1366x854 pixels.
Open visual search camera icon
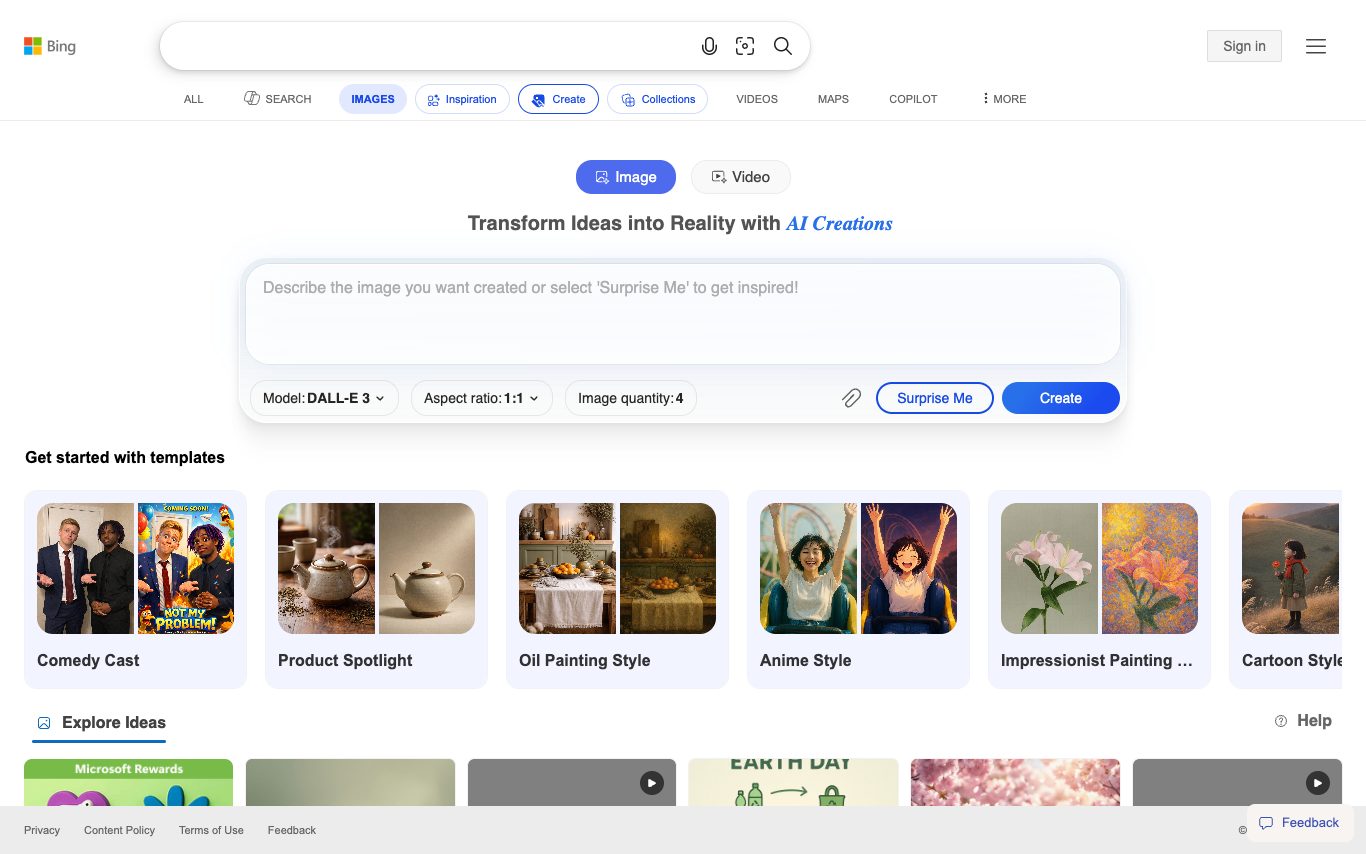(745, 46)
